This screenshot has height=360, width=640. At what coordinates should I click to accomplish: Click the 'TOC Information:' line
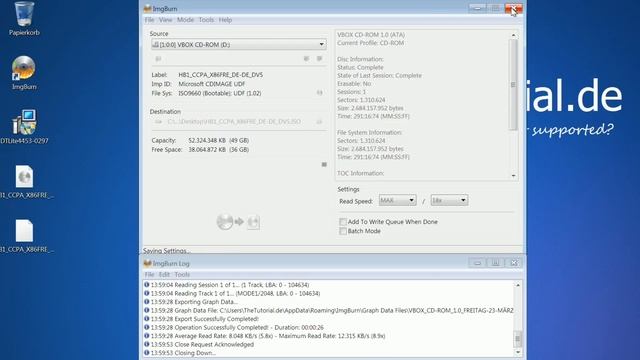click(360, 173)
